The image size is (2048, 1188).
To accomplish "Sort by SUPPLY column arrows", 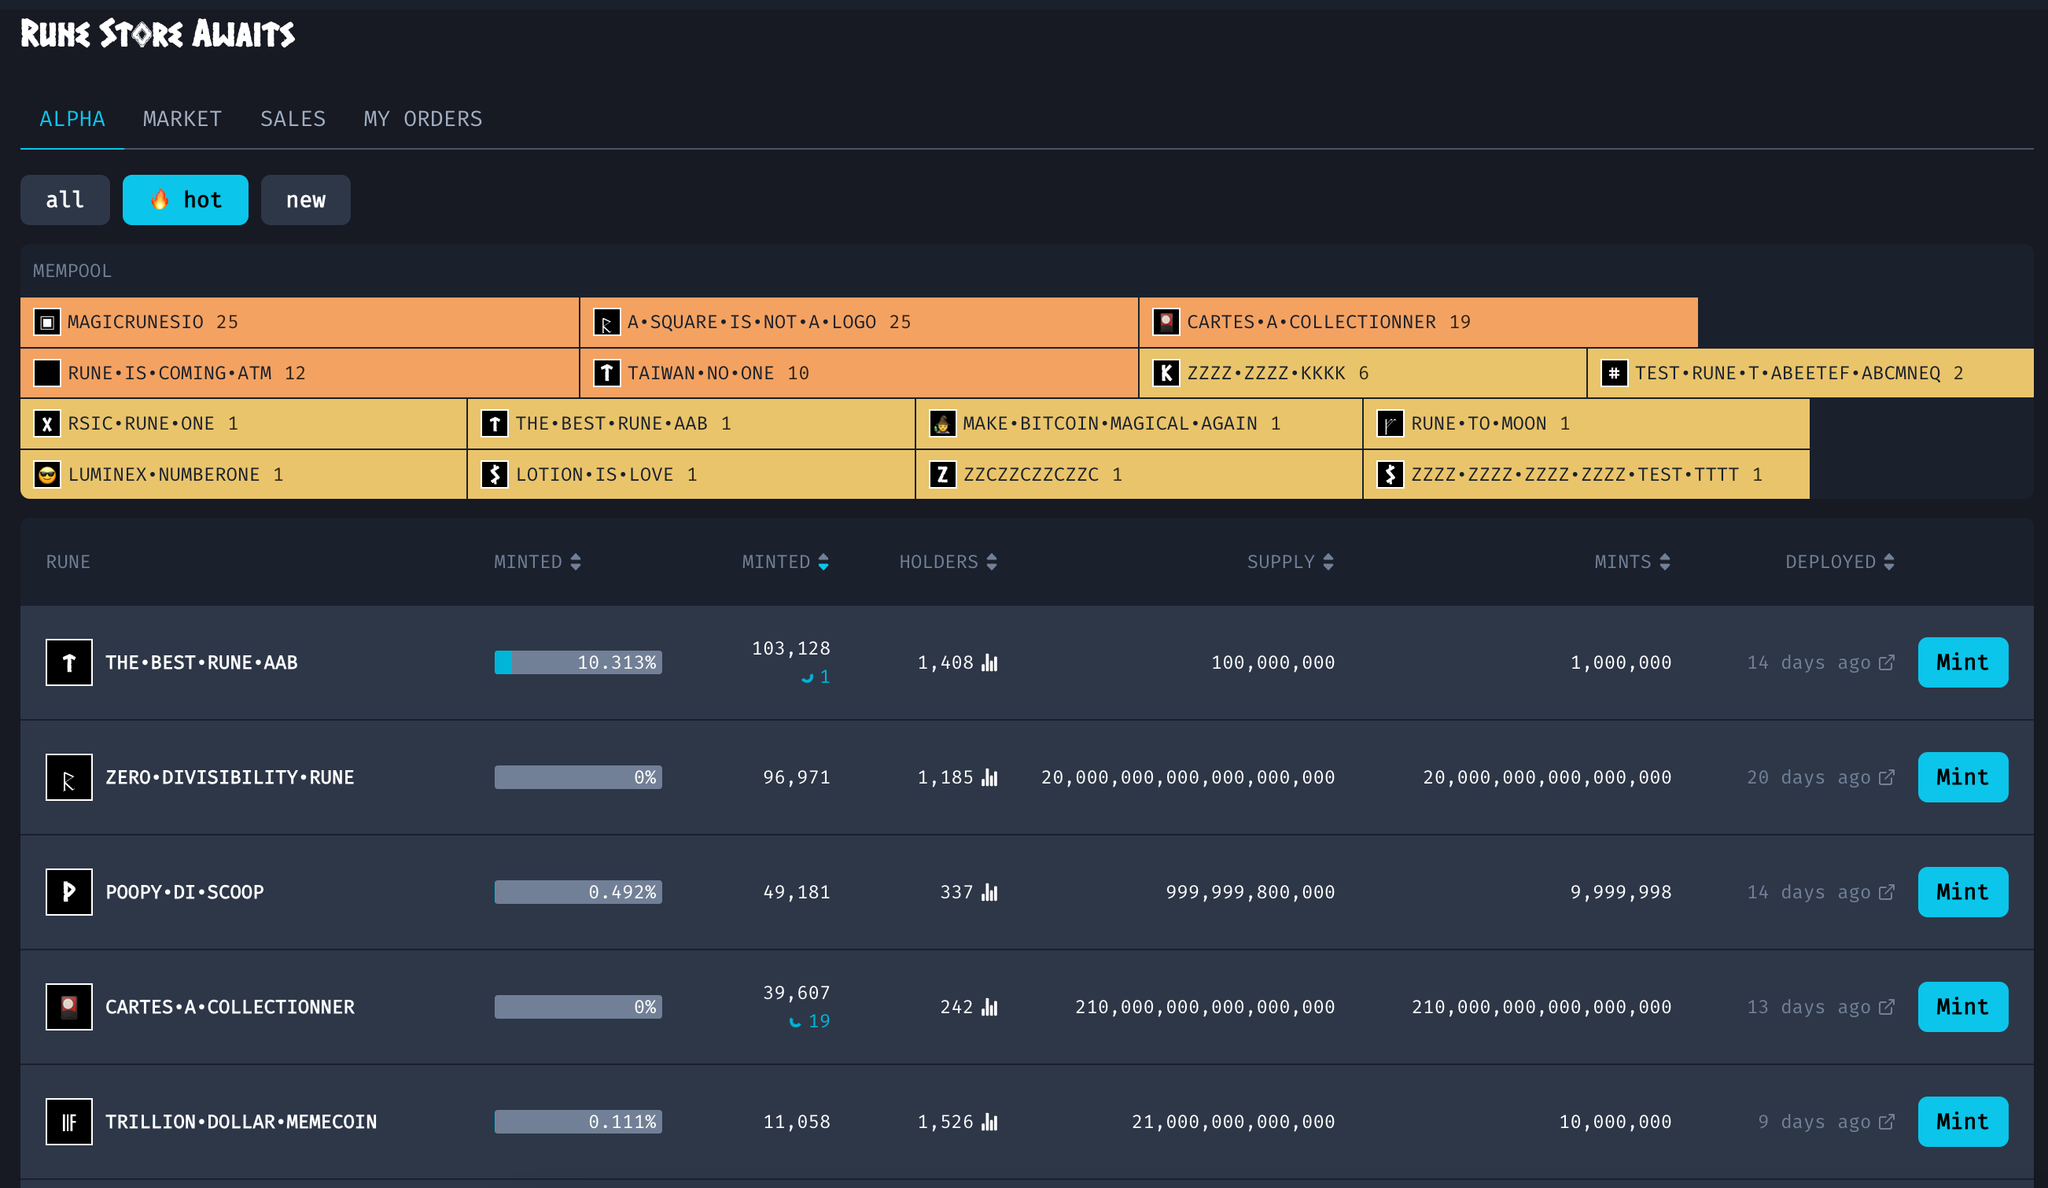I will (1328, 562).
